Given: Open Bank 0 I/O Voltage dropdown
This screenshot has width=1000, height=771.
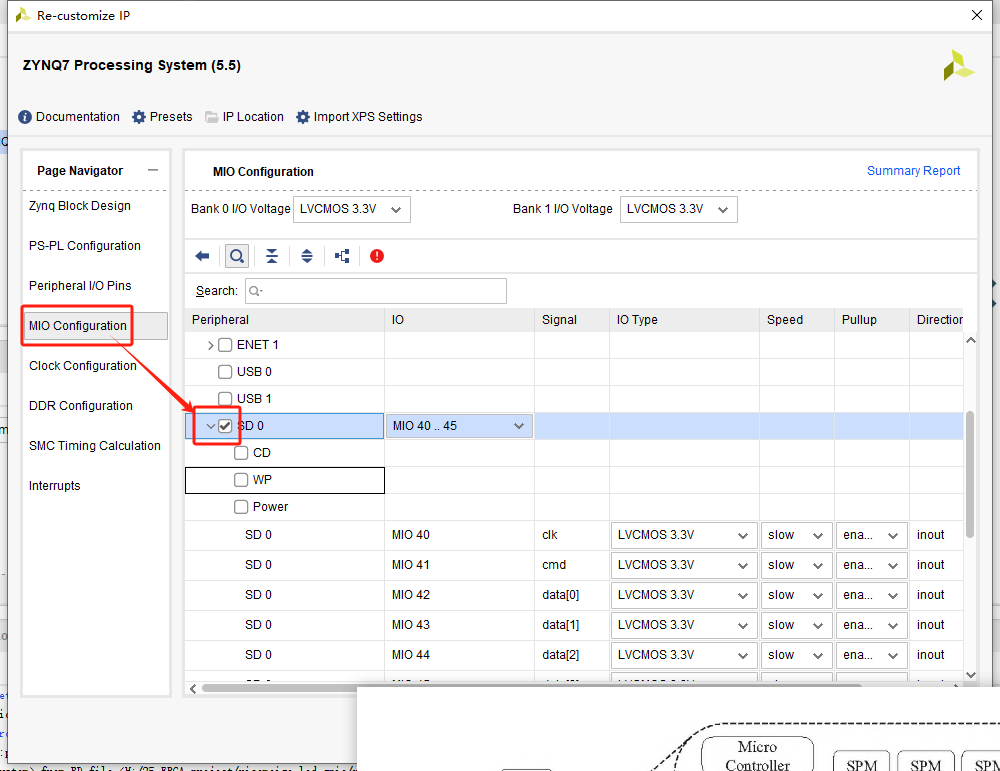Looking at the screenshot, I should pos(352,209).
